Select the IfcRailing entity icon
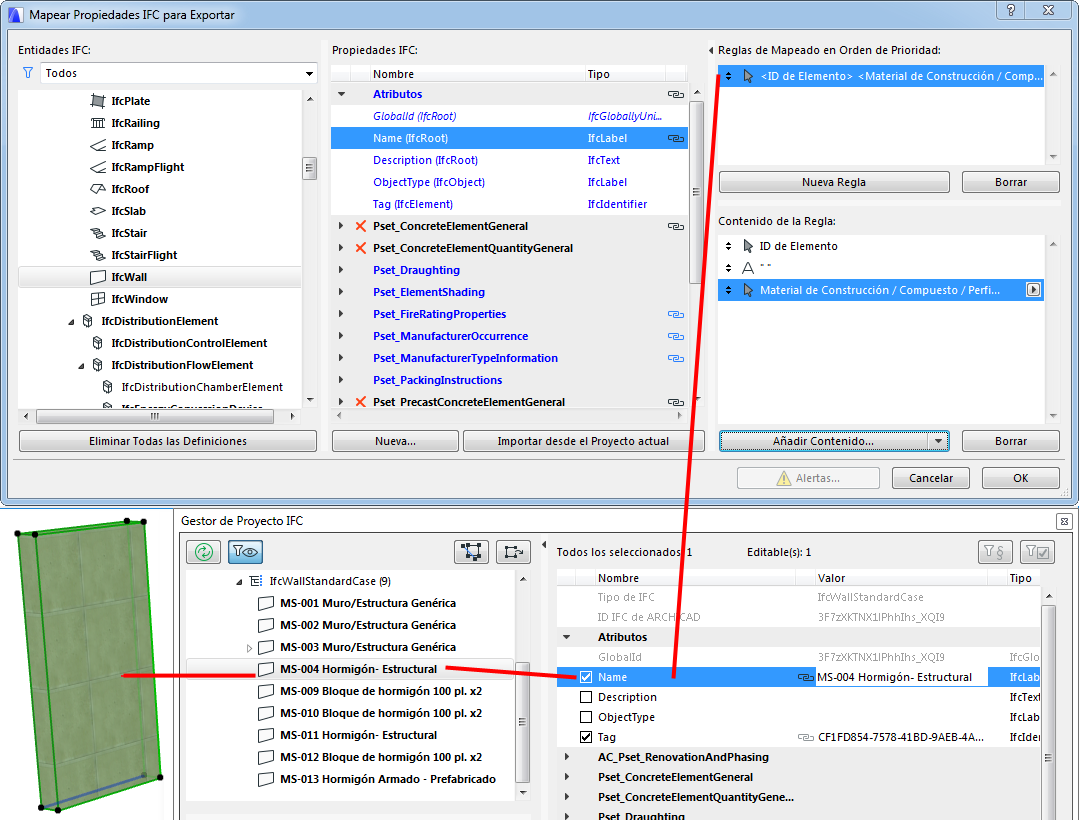 [98, 123]
